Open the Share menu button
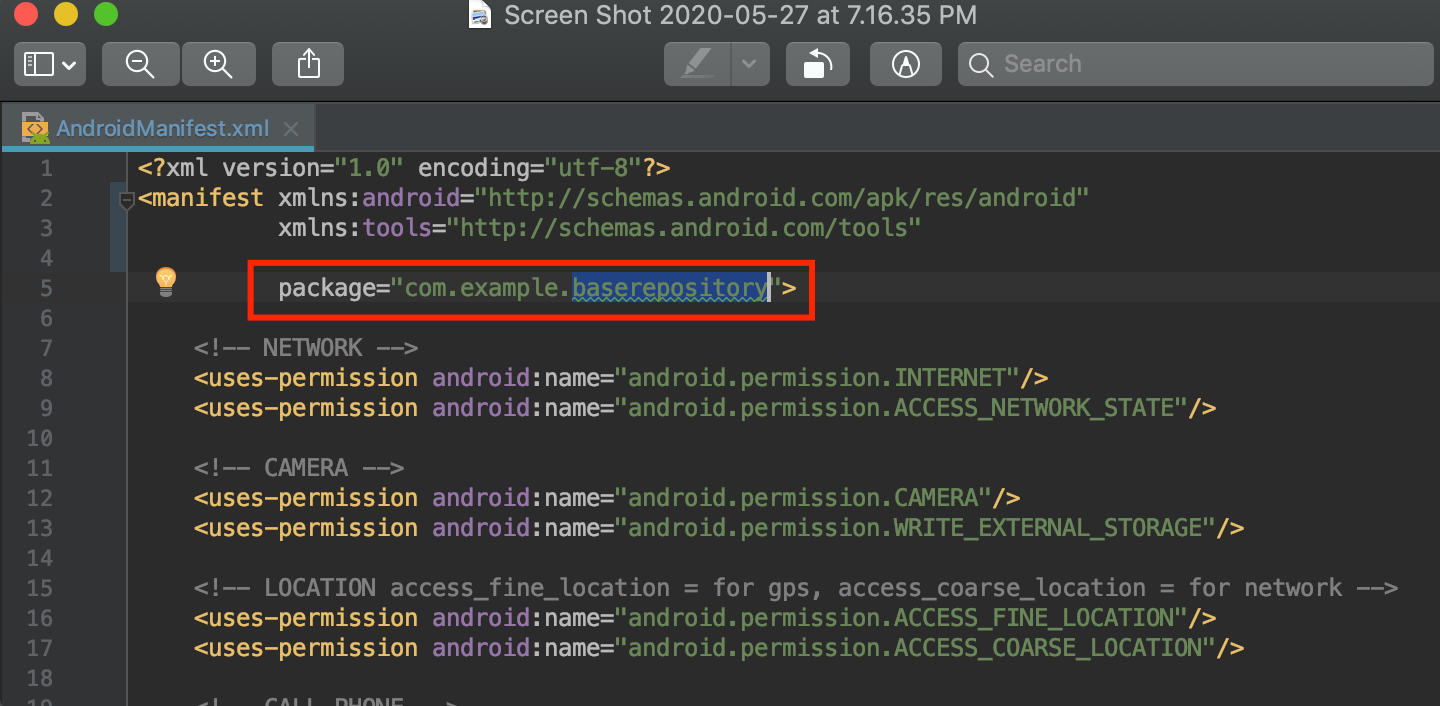The height and width of the screenshot is (706, 1440). [x=308, y=64]
